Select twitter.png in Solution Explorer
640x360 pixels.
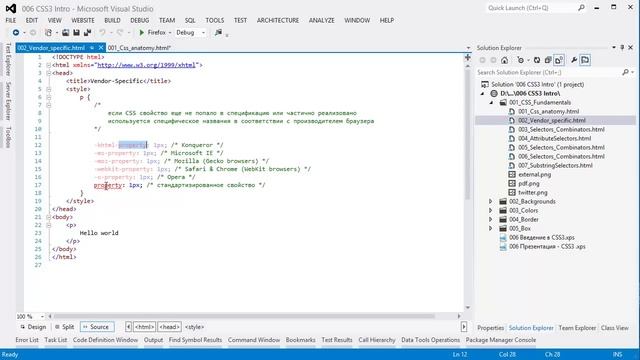pos(533,192)
